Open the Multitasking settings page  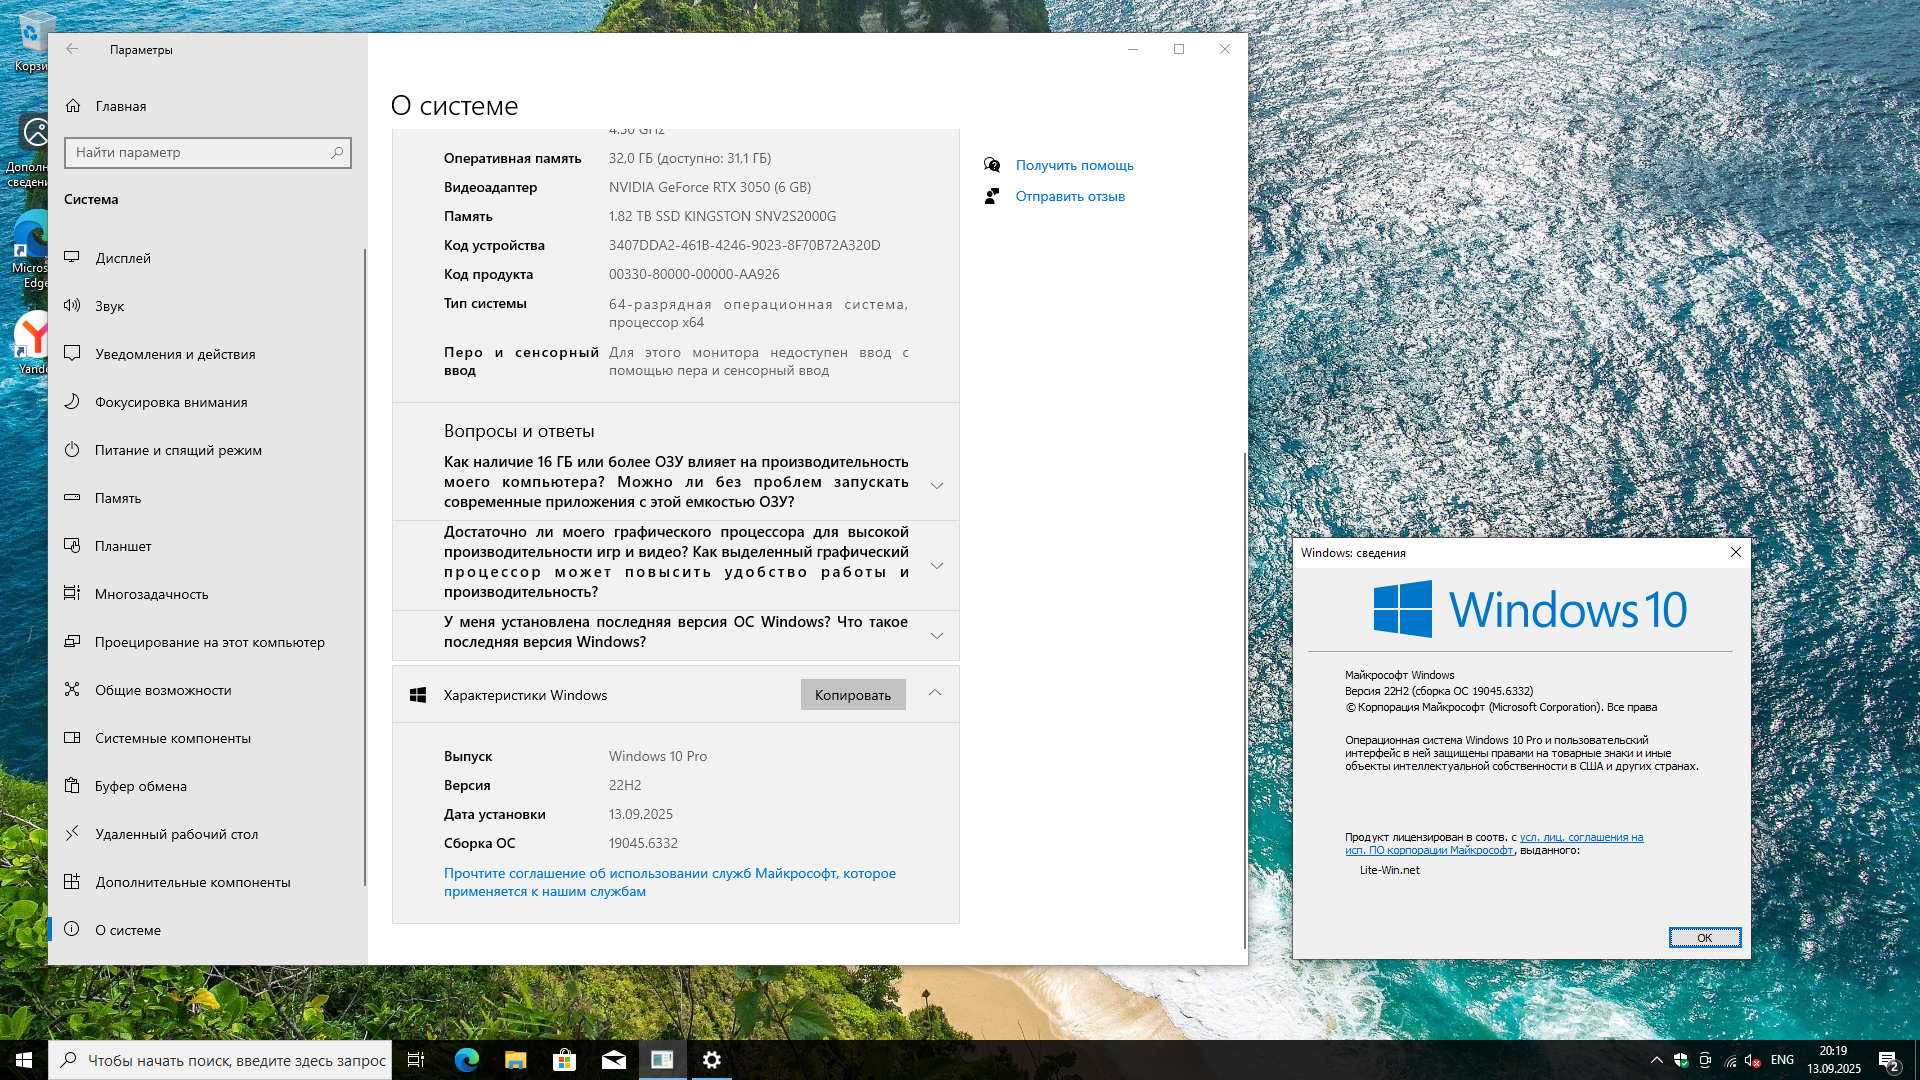tap(151, 594)
